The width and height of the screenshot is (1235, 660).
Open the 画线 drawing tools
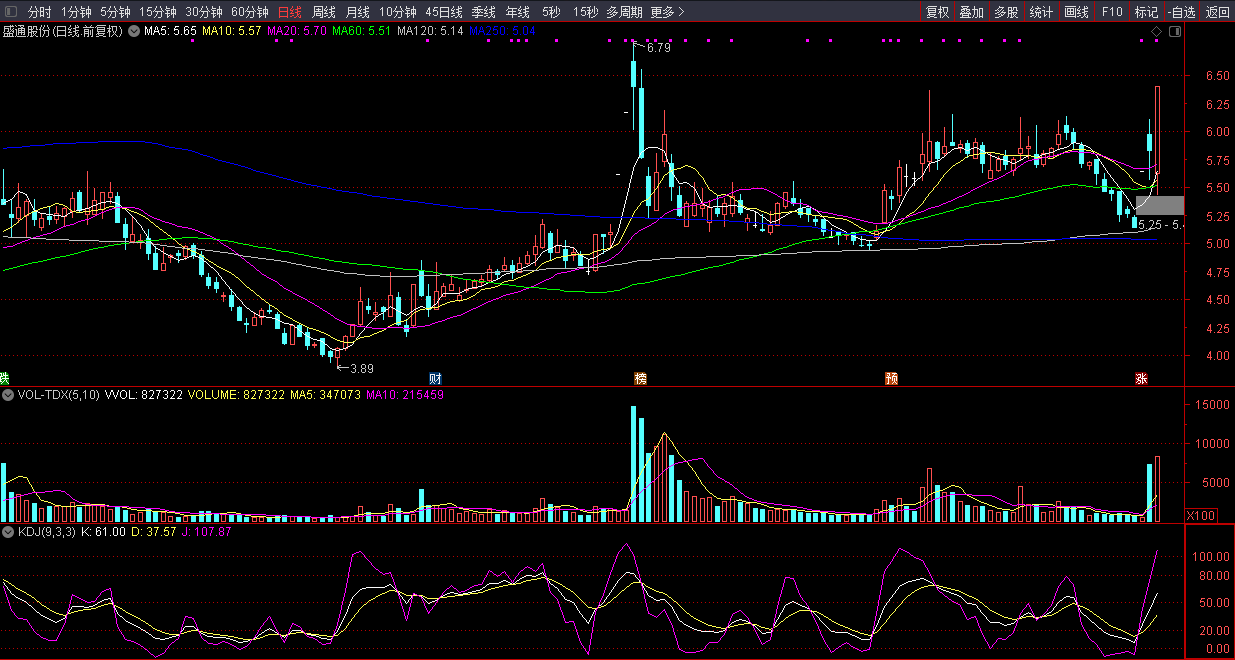click(x=1076, y=12)
